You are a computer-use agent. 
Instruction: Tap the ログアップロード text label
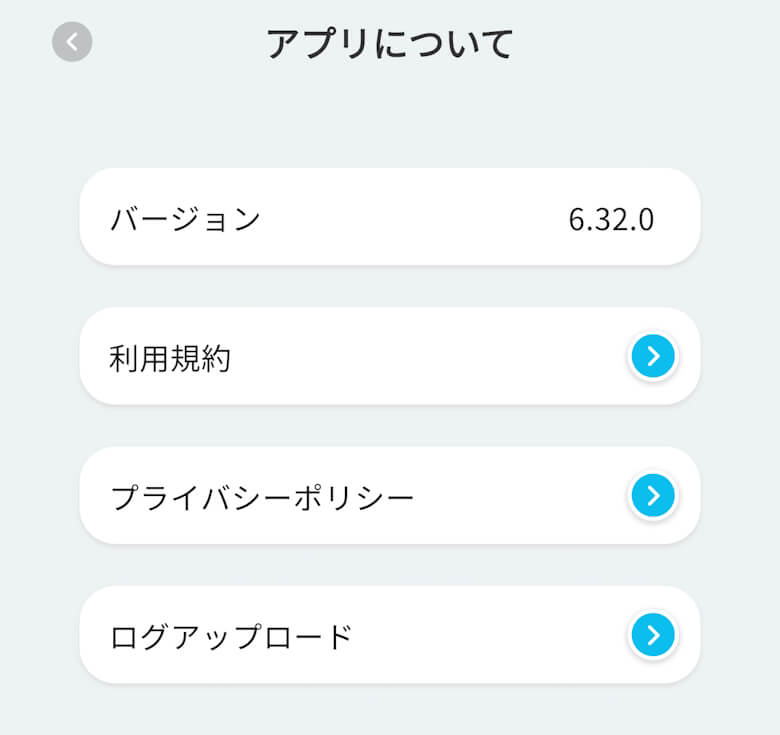(231, 636)
